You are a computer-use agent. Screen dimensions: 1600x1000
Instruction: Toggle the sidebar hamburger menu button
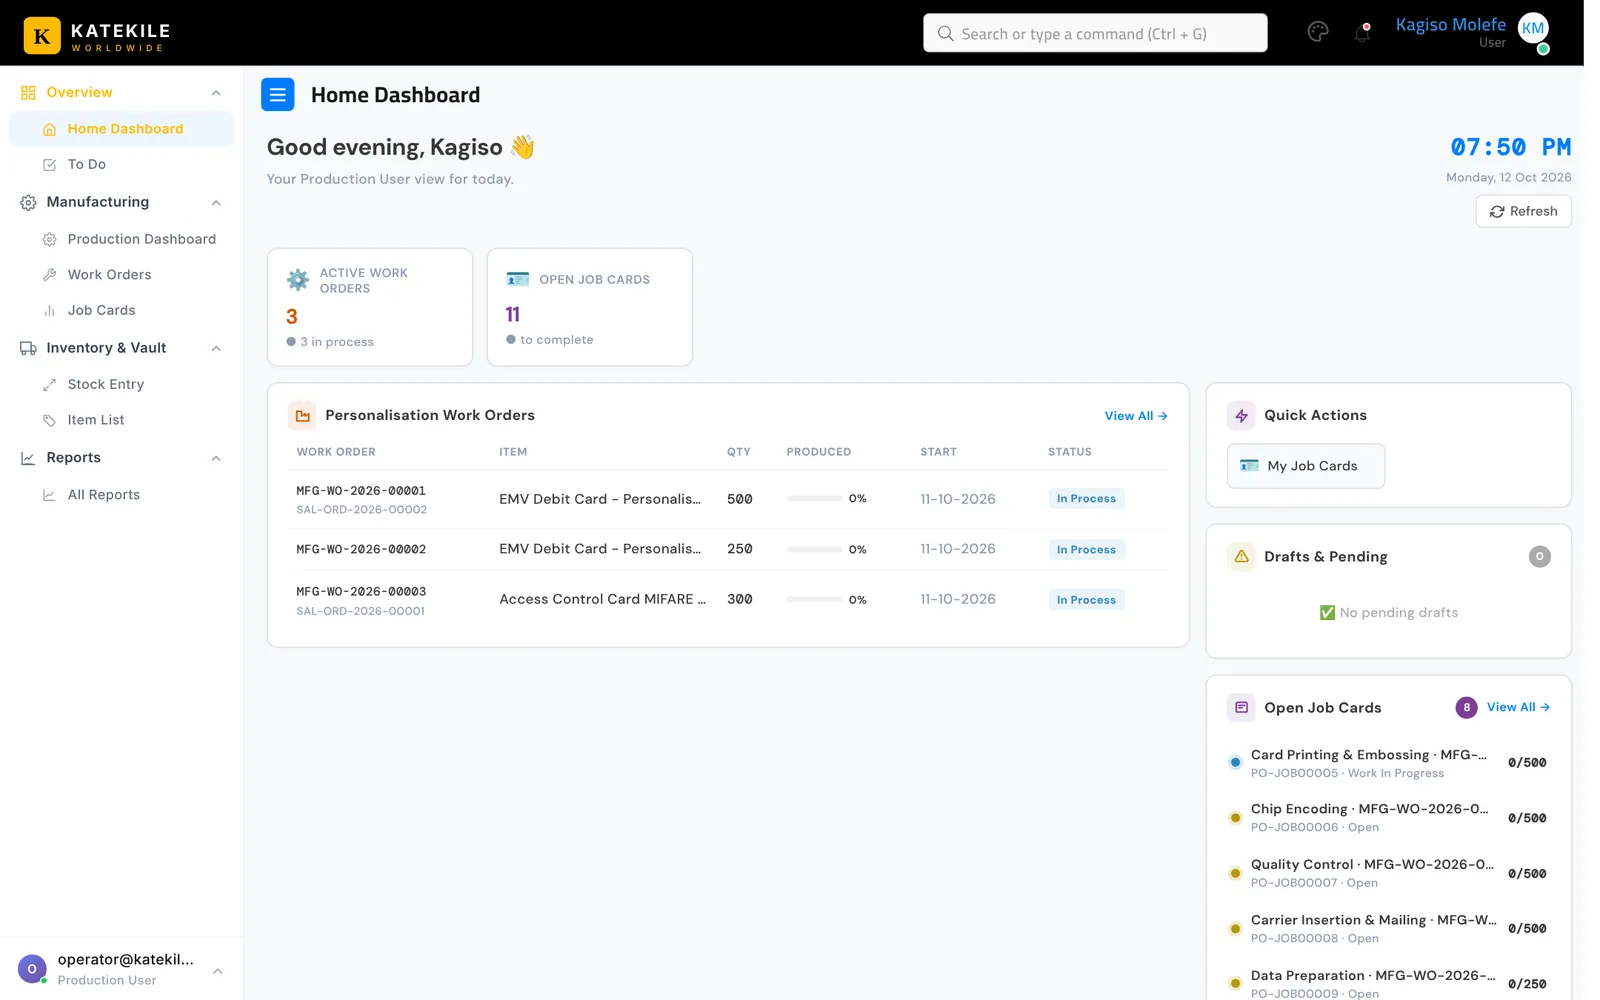(x=278, y=95)
